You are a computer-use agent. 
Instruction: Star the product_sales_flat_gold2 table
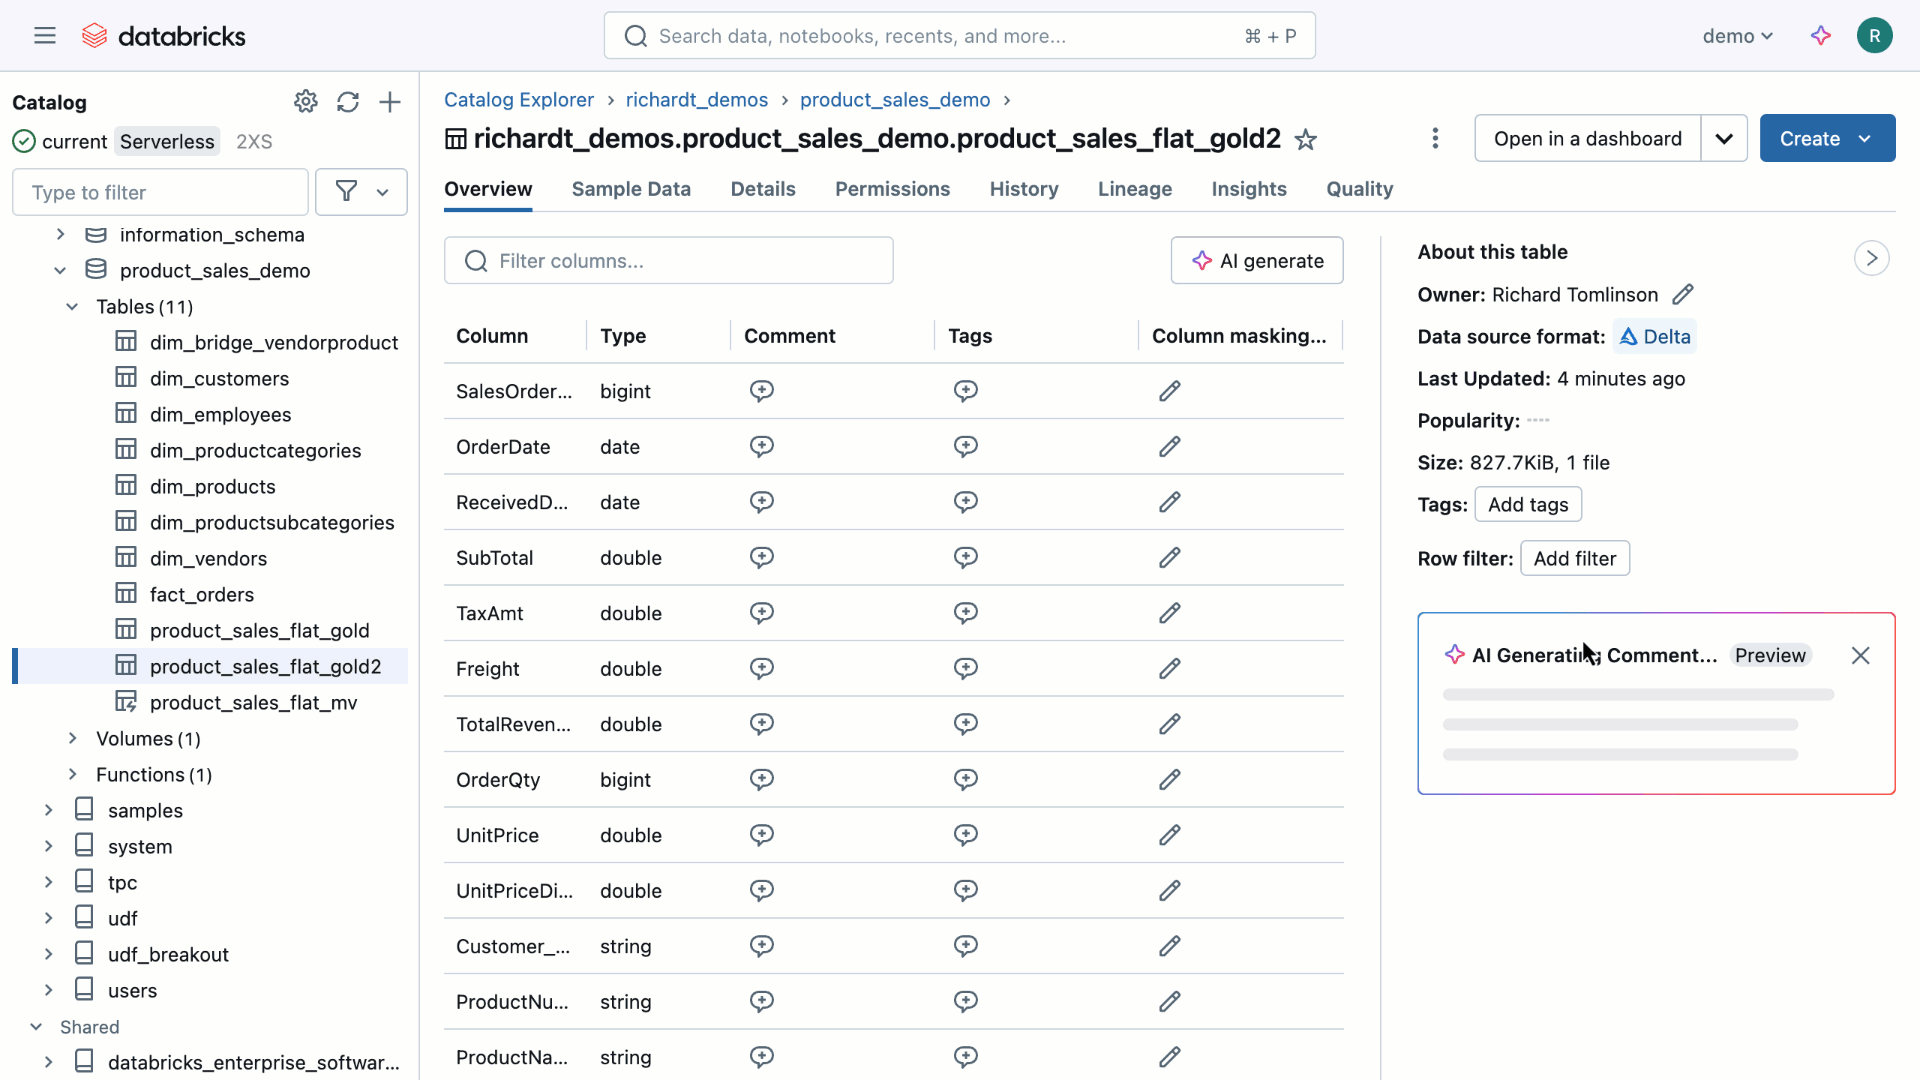point(1306,139)
